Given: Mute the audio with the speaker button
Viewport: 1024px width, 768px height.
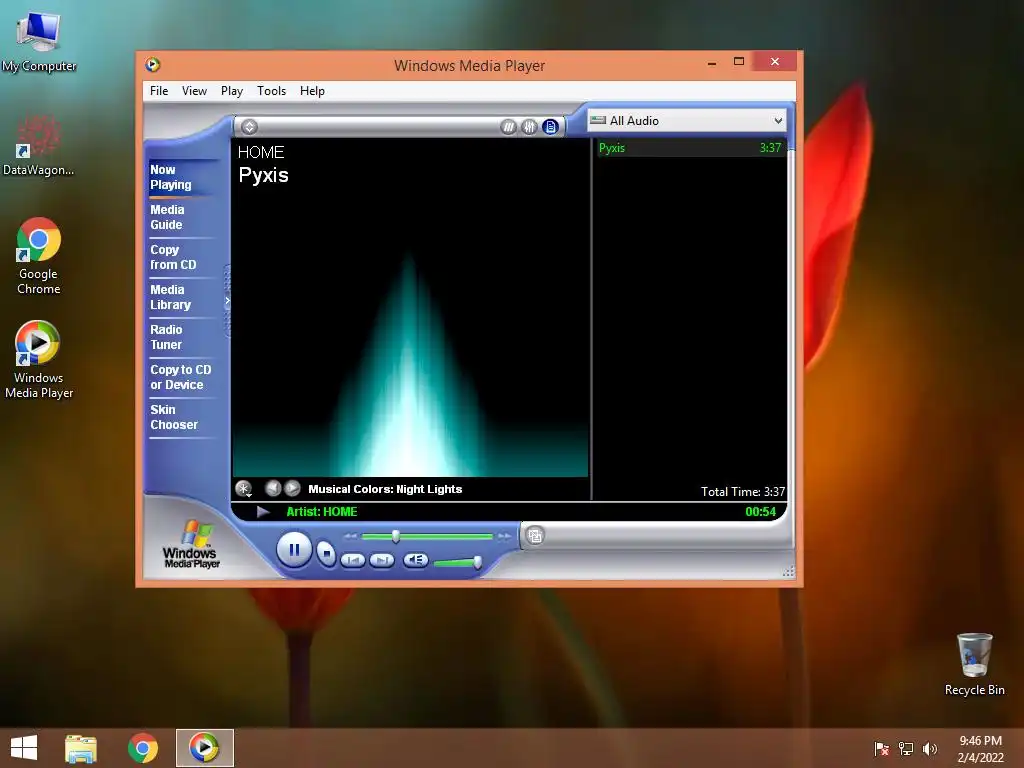Looking at the screenshot, I should tap(415, 560).
